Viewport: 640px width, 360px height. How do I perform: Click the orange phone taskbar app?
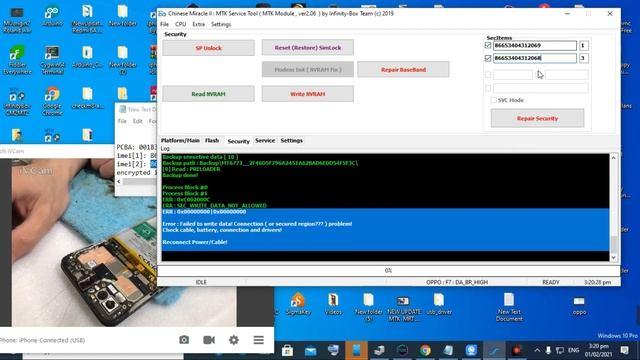point(356,350)
